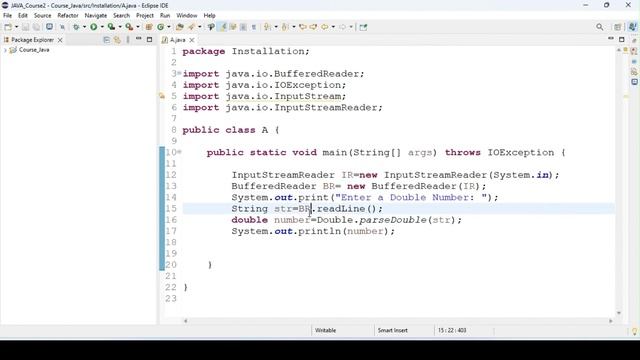The width and height of the screenshot is (640, 360).
Task: Open a Terminal from the toolbar
Action: [49, 27]
